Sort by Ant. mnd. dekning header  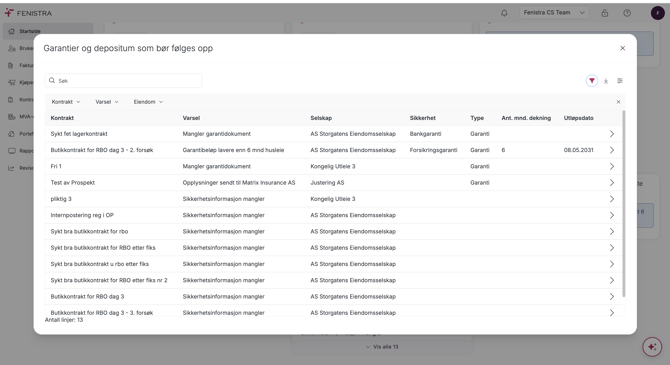[526, 118]
